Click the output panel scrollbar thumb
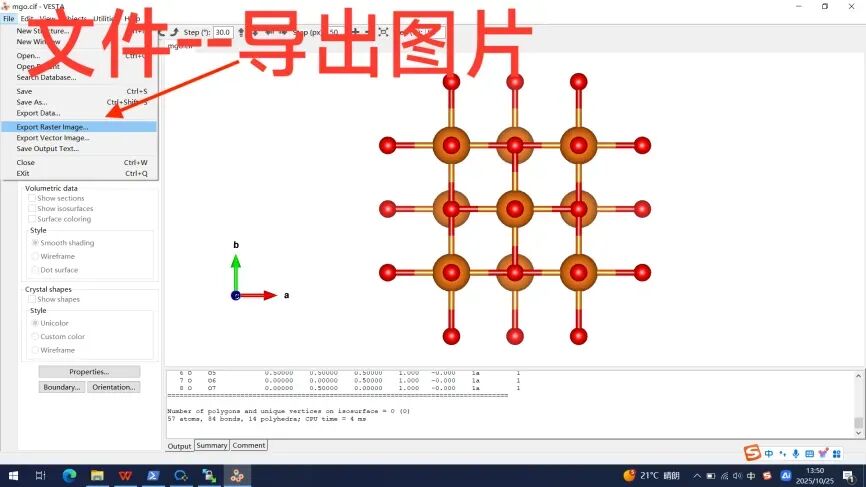 click(x=858, y=422)
